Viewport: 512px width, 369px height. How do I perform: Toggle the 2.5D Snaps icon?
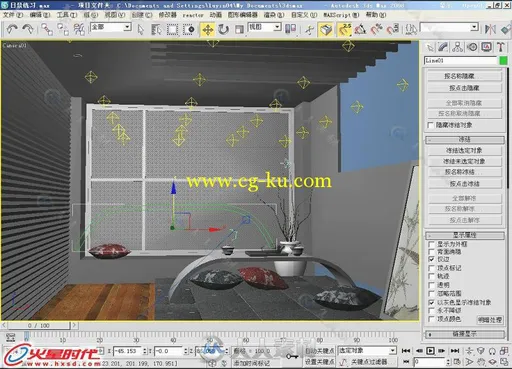tap(344, 30)
